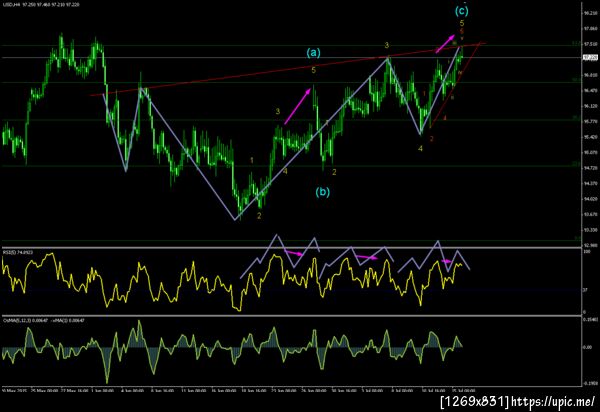Click the 96.479 price axis value
Image resolution: width=600 pixels, height=412 pixels.
(590, 91)
